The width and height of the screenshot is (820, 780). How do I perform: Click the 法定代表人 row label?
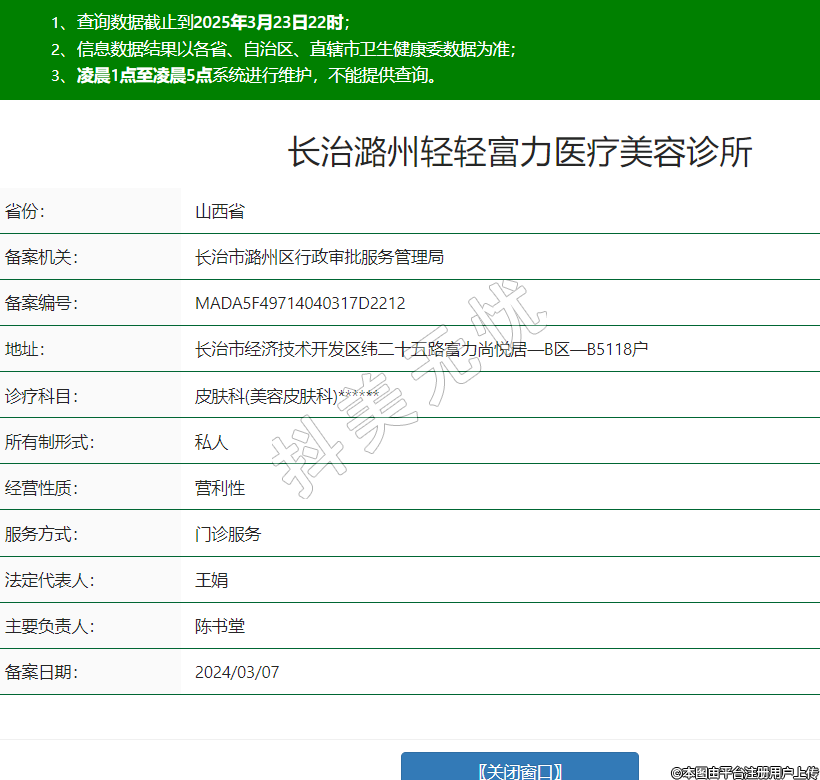pyautogui.click(x=49, y=580)
